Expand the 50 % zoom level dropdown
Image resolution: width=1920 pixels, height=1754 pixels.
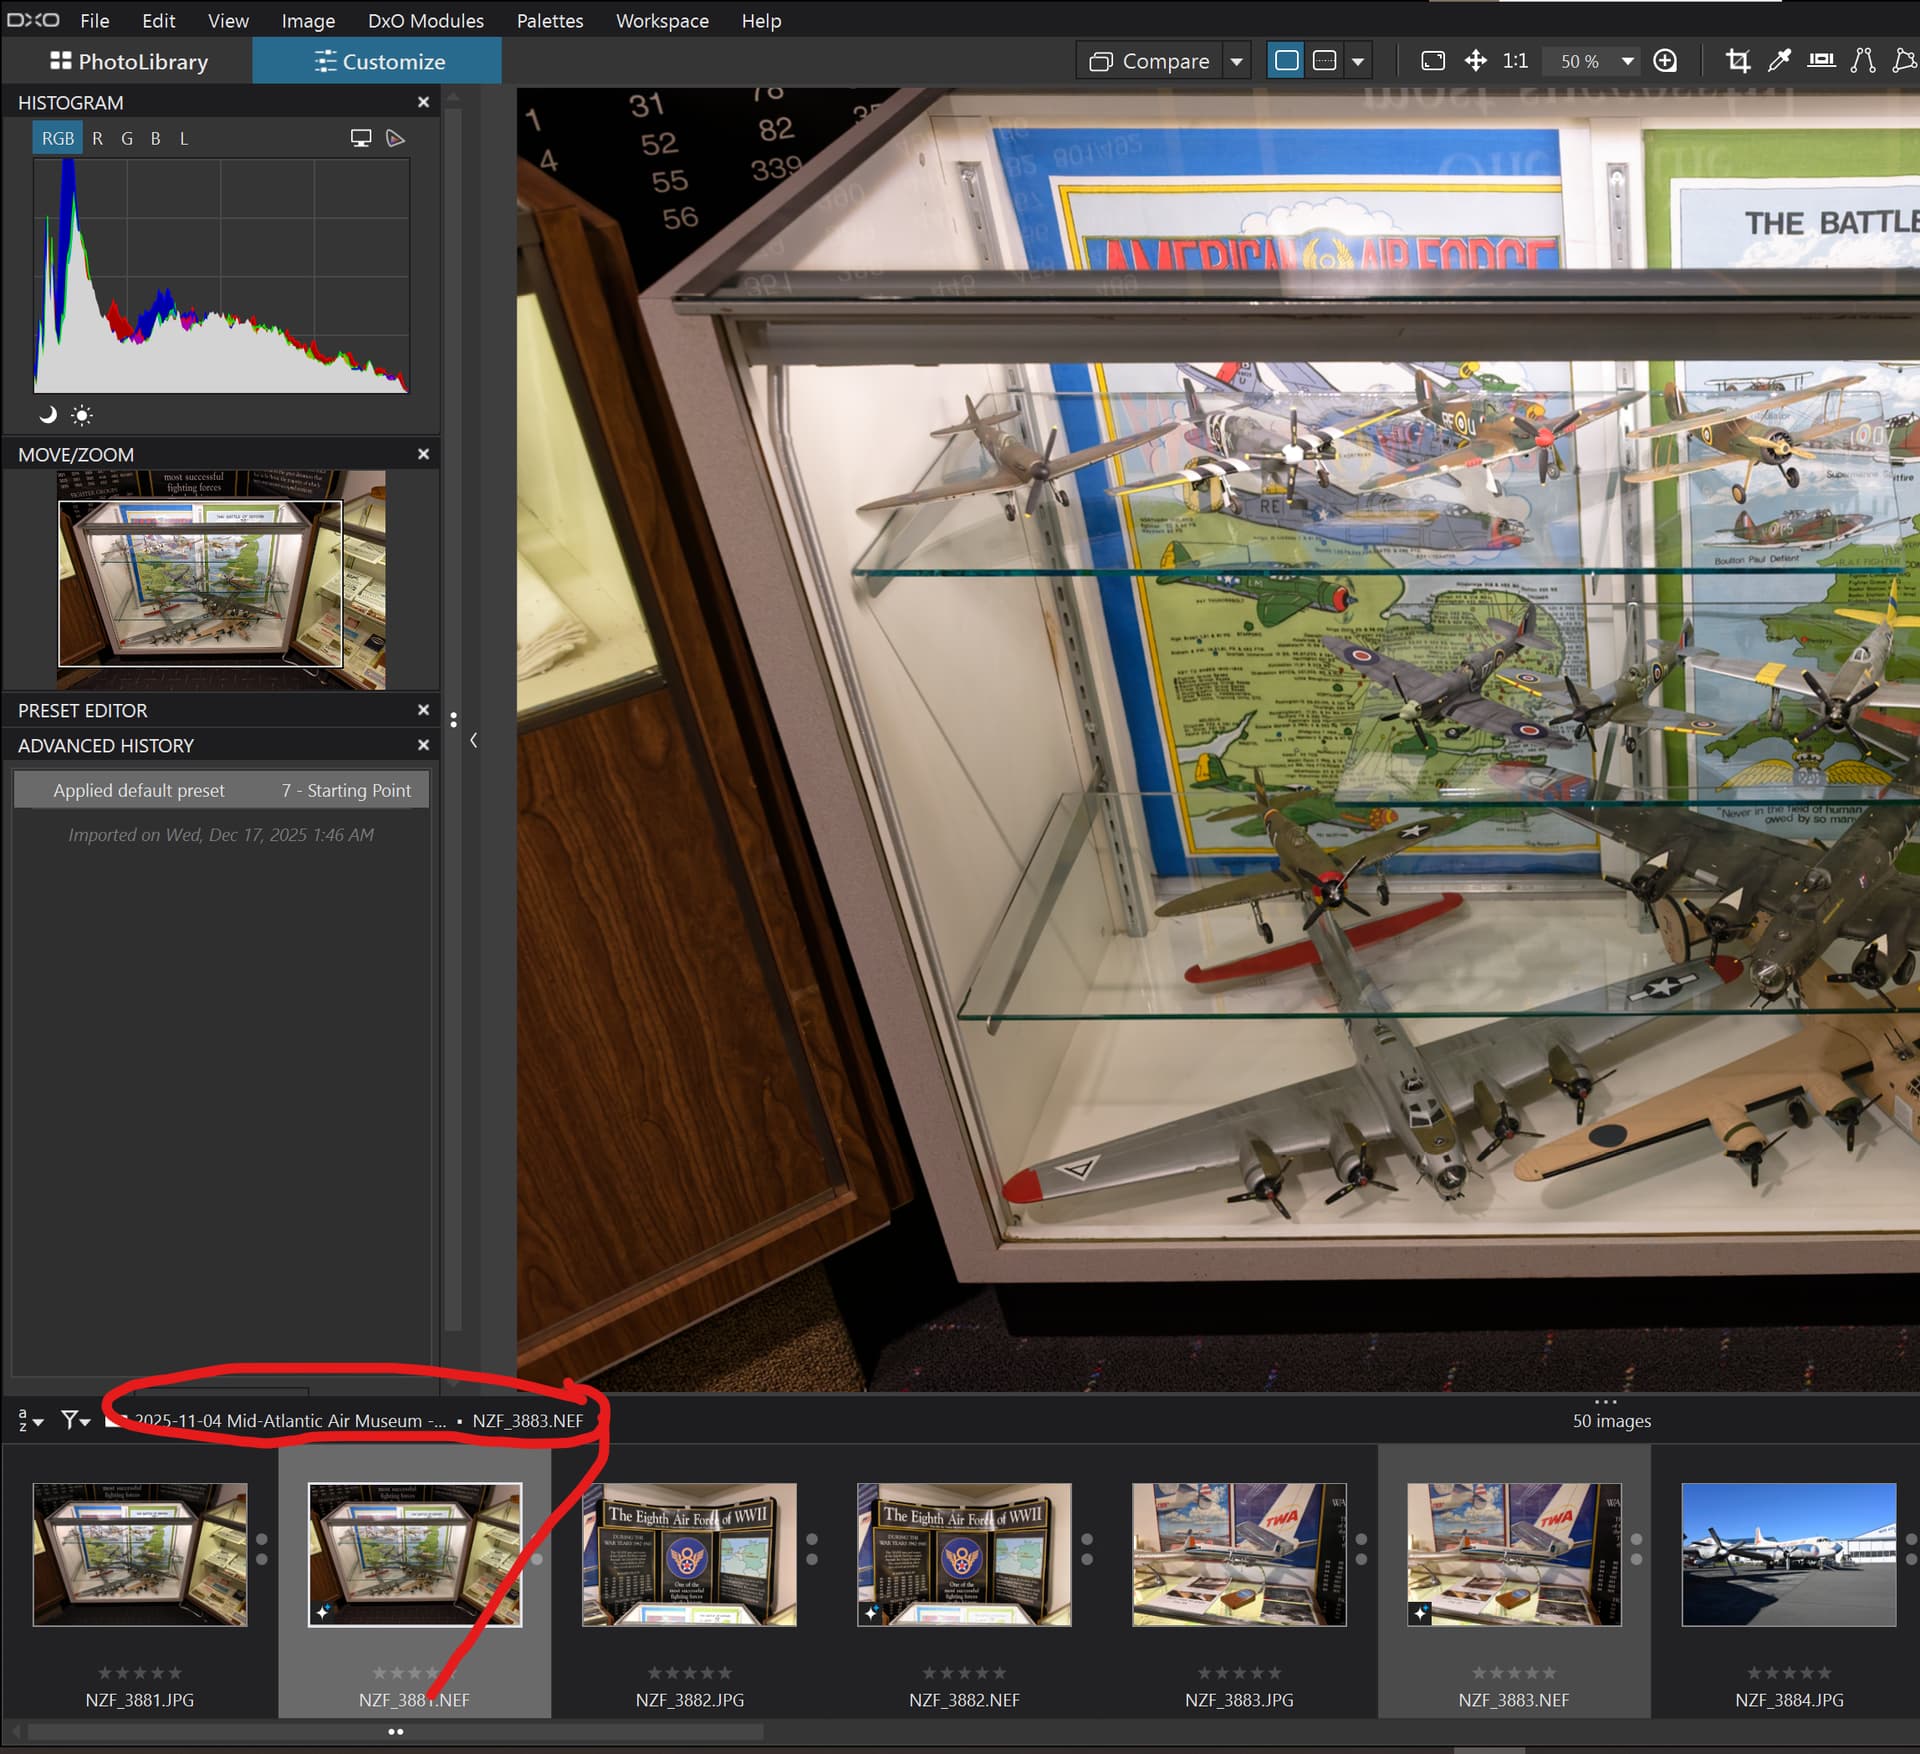1627,61
